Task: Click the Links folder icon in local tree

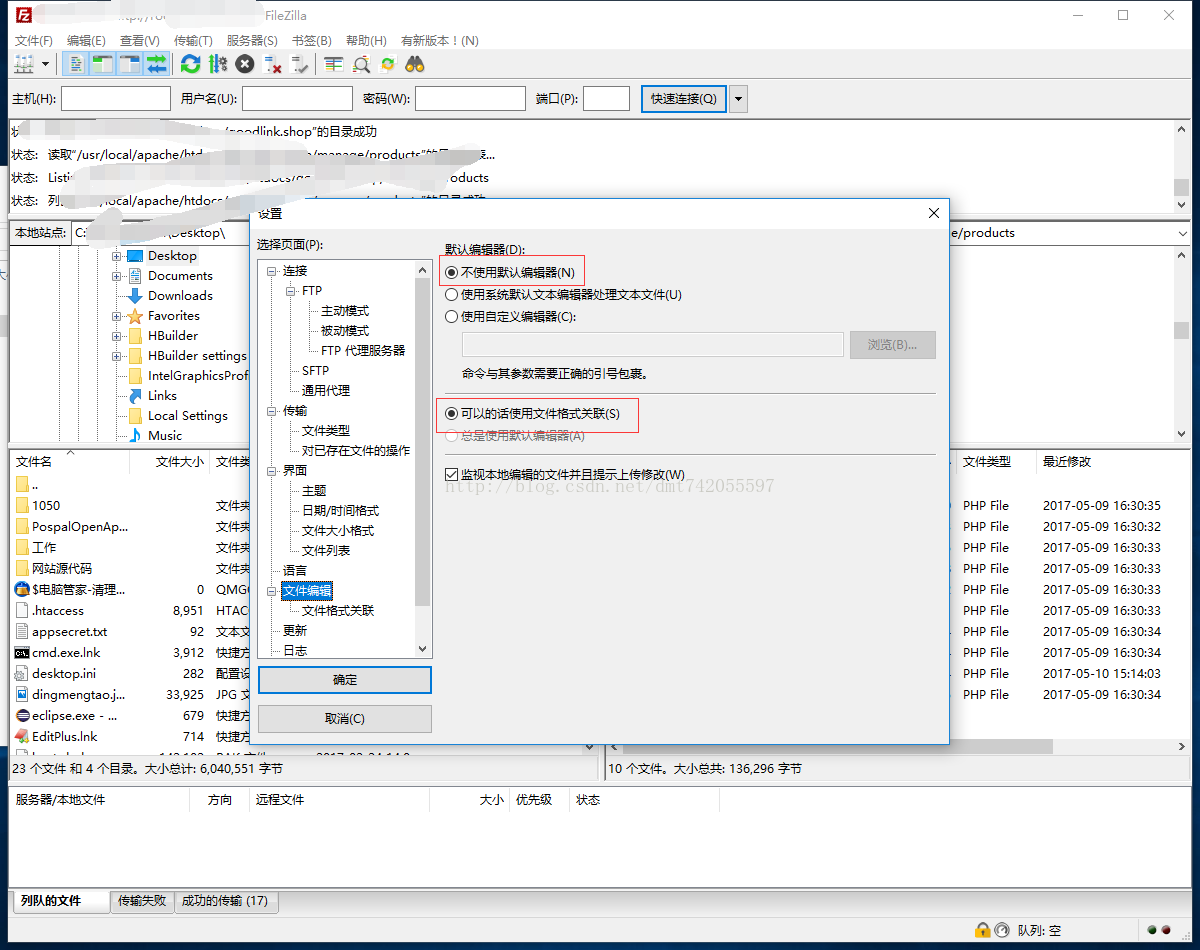Action: click(134, 396)
